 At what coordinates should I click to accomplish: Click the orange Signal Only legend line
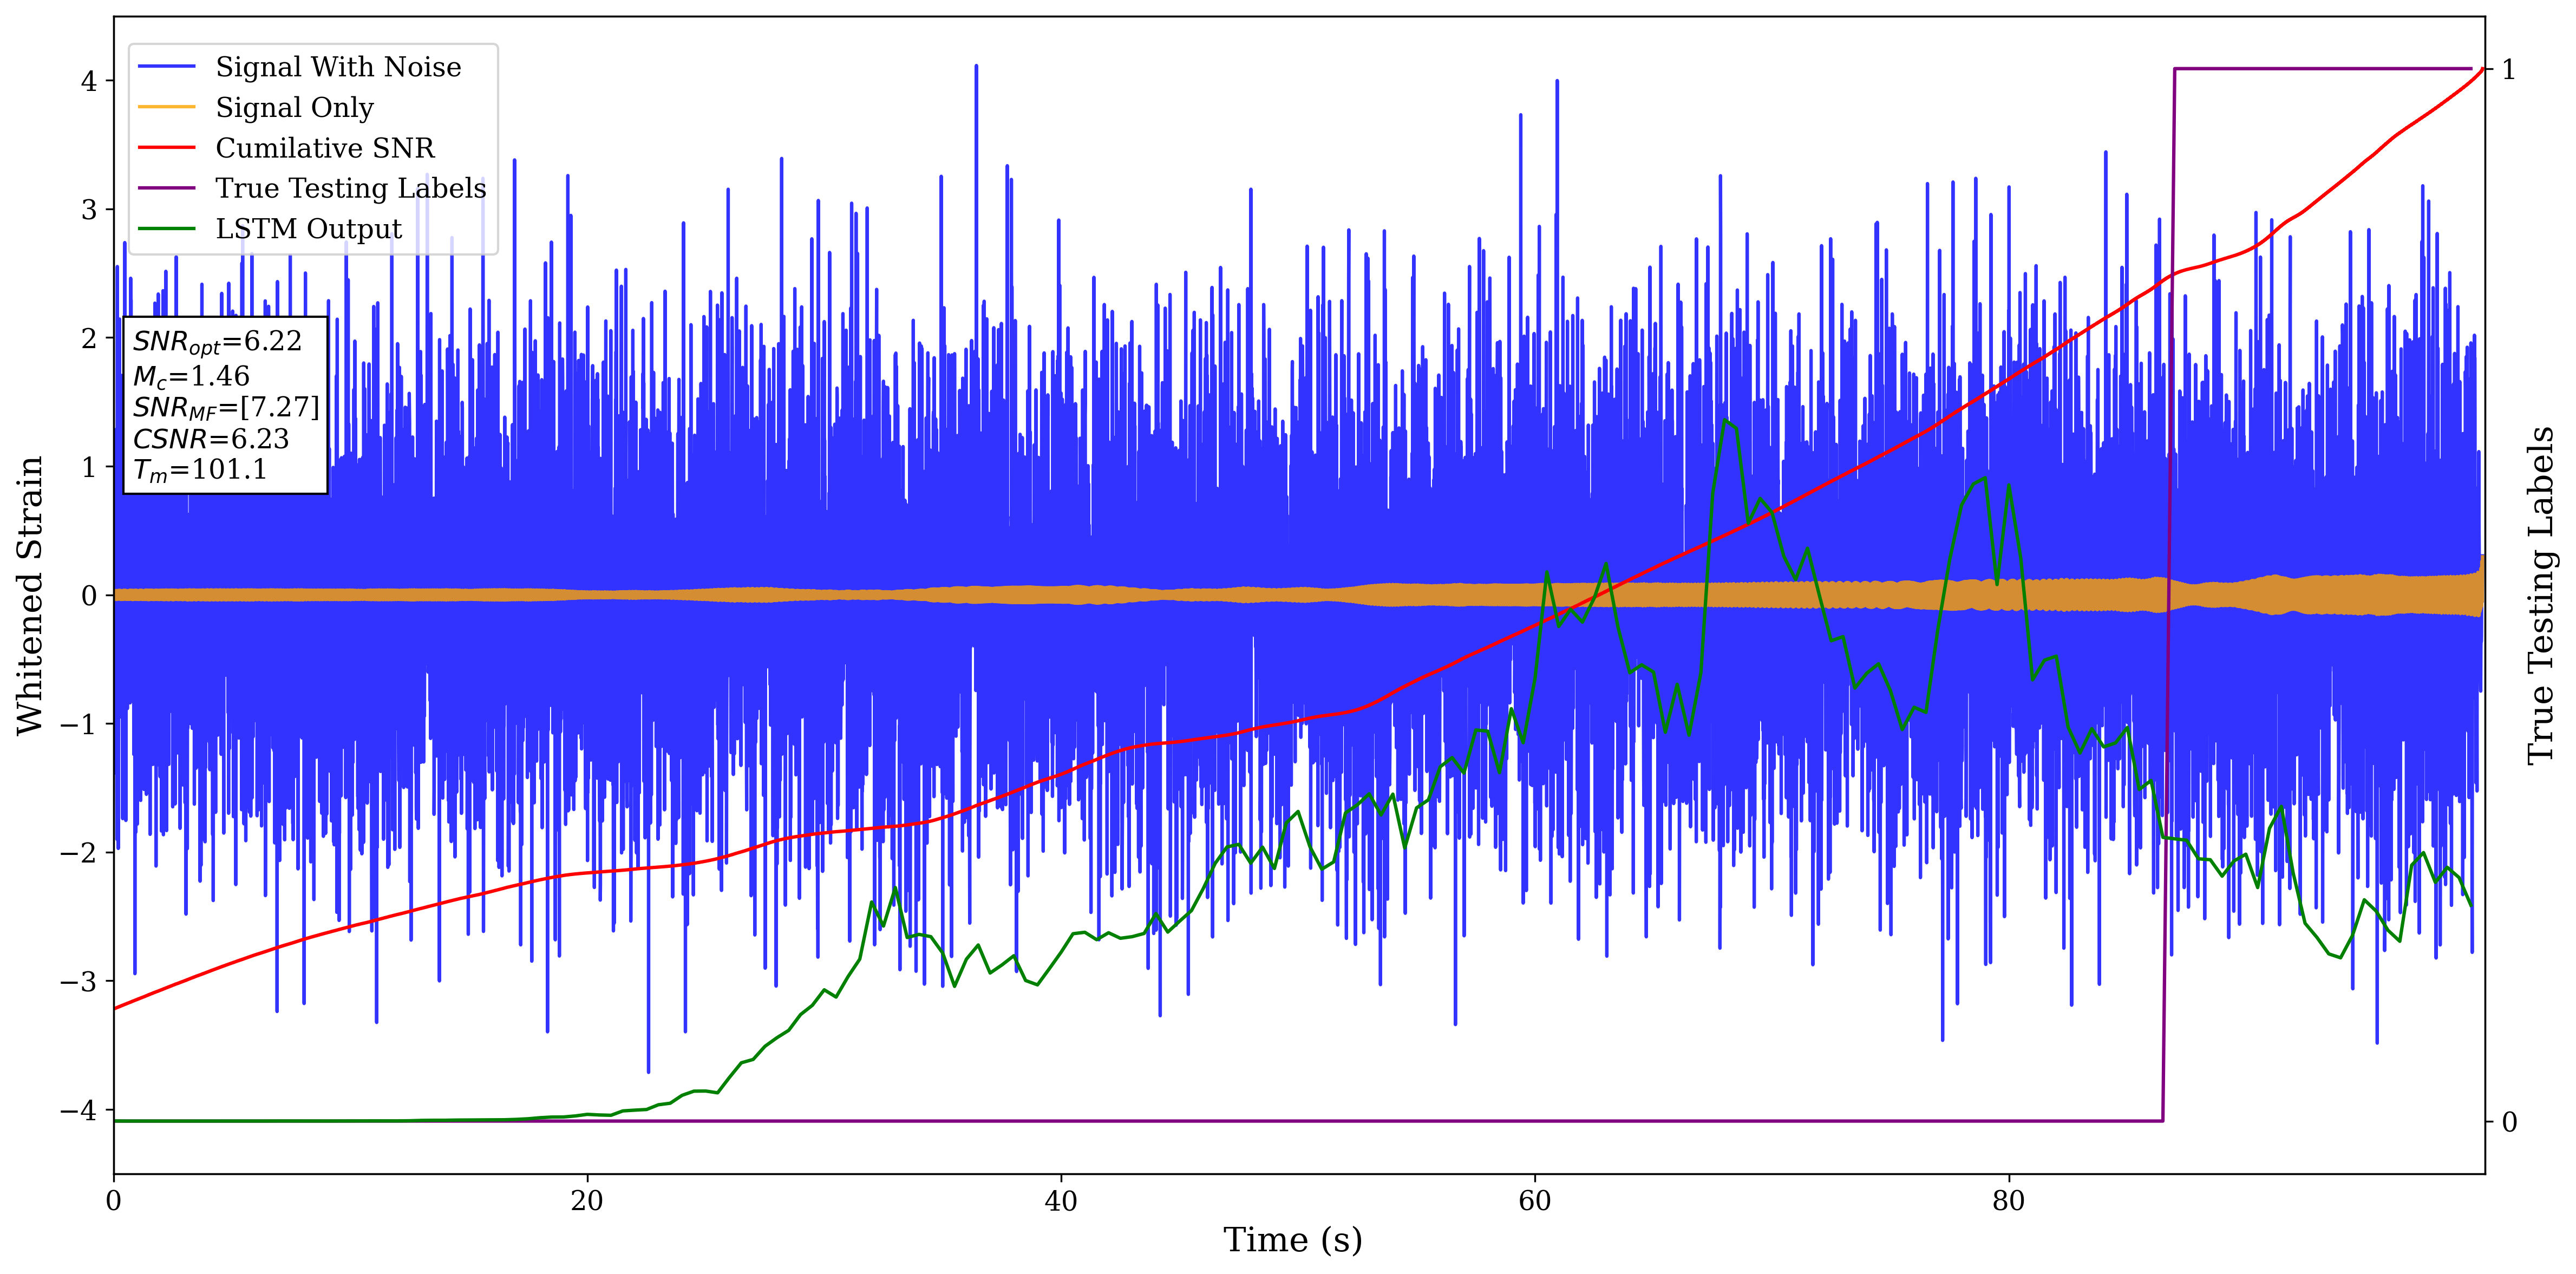click(166, 107)
